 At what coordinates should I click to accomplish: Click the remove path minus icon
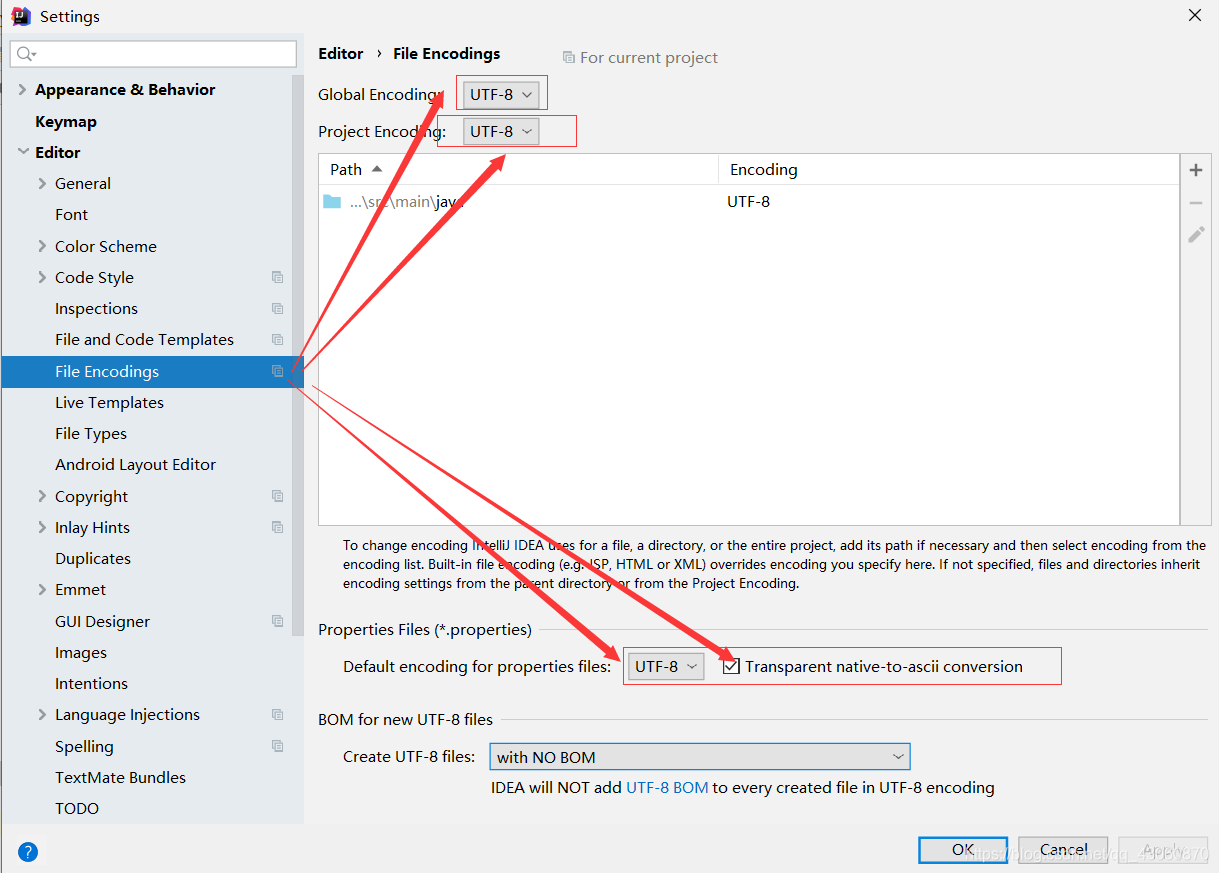pos(1195,203)
